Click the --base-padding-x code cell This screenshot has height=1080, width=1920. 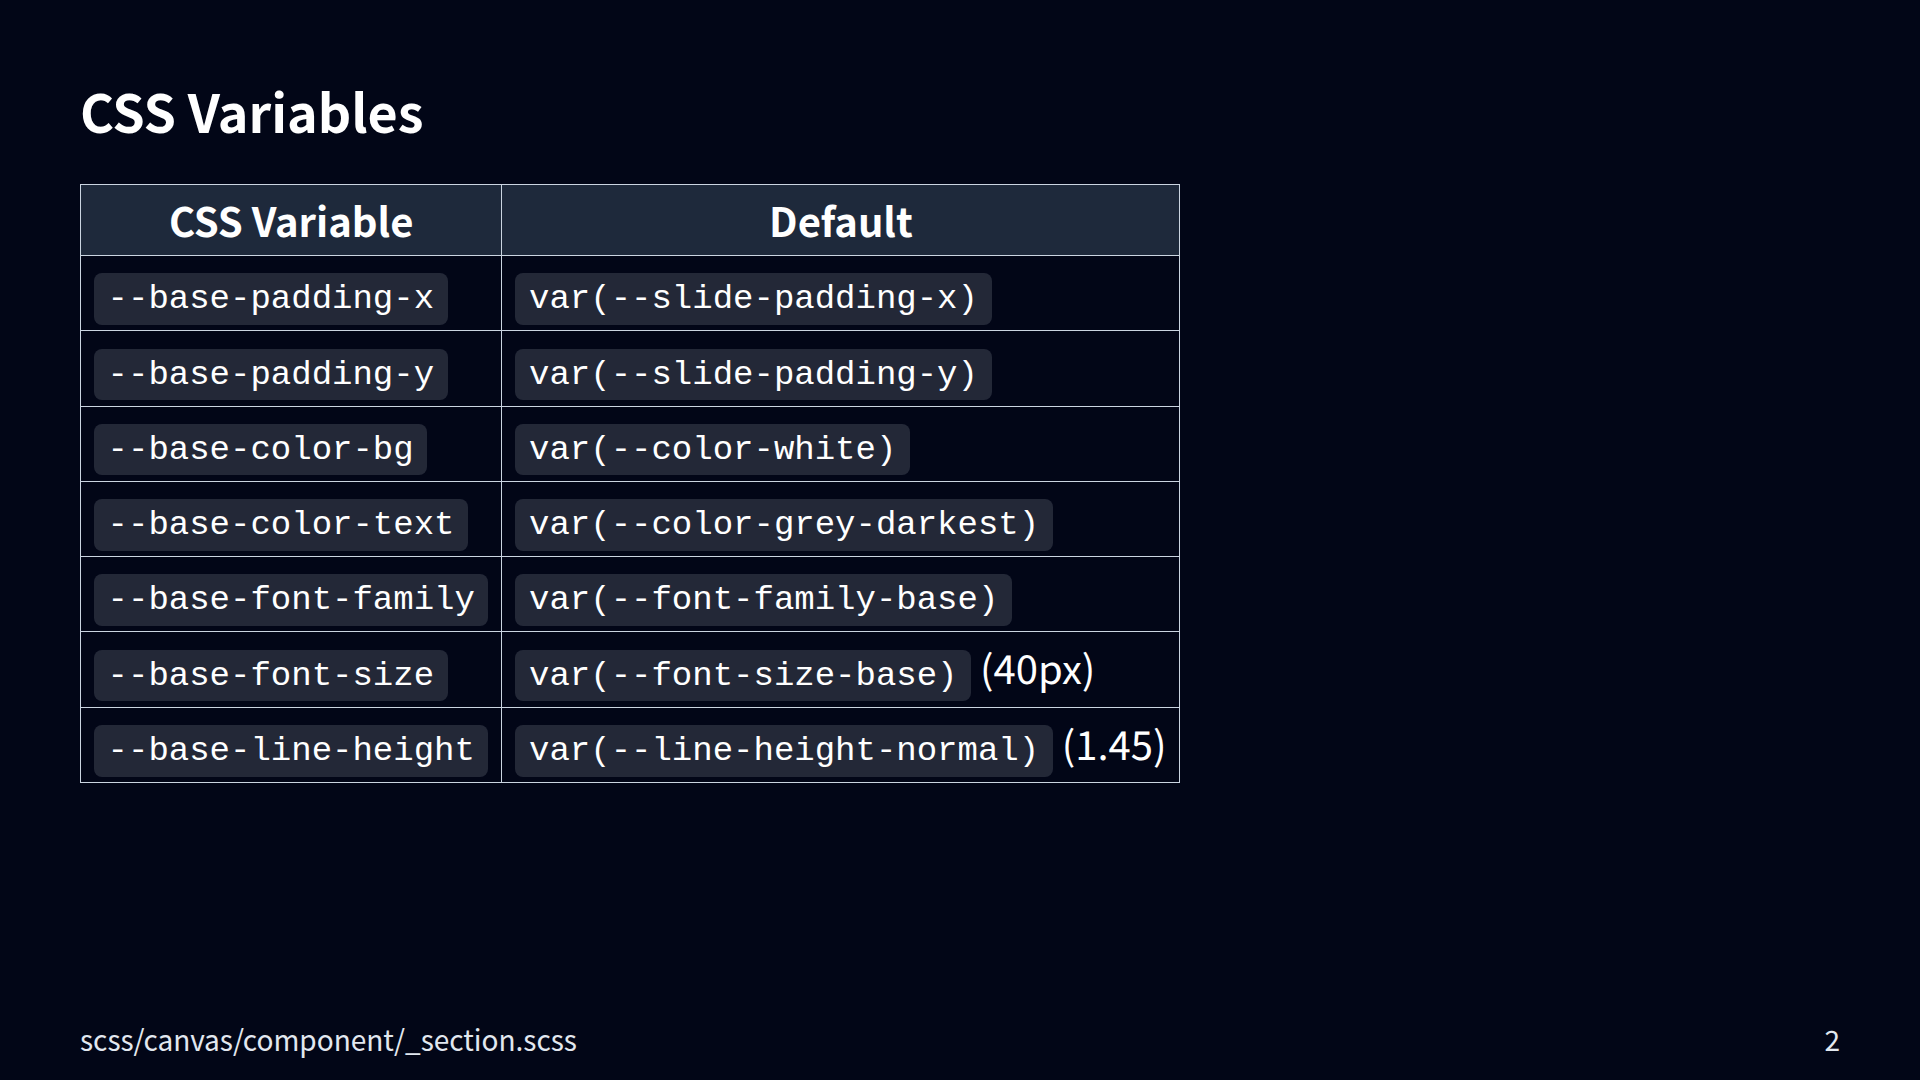[270, 298]
